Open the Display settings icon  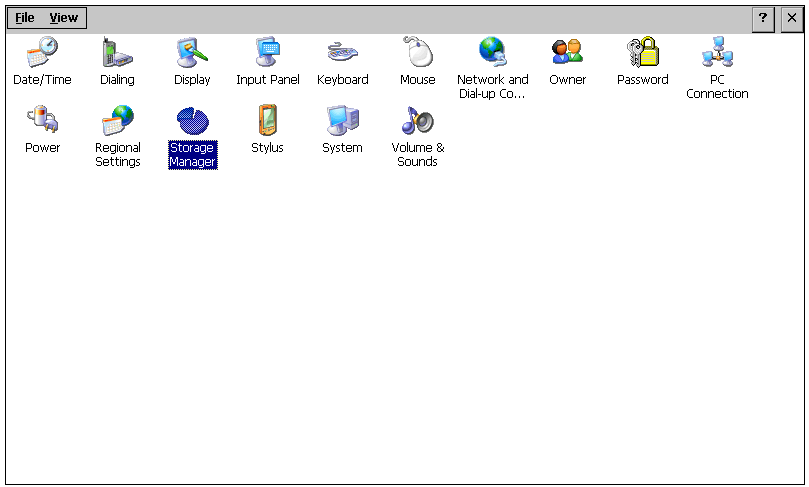(192, 53)
